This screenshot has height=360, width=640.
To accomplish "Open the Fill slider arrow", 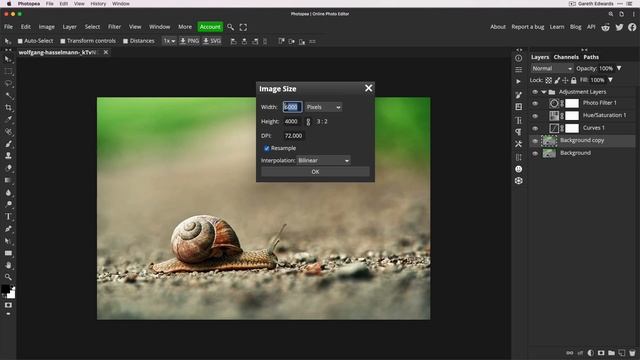I will coord(611,80).
